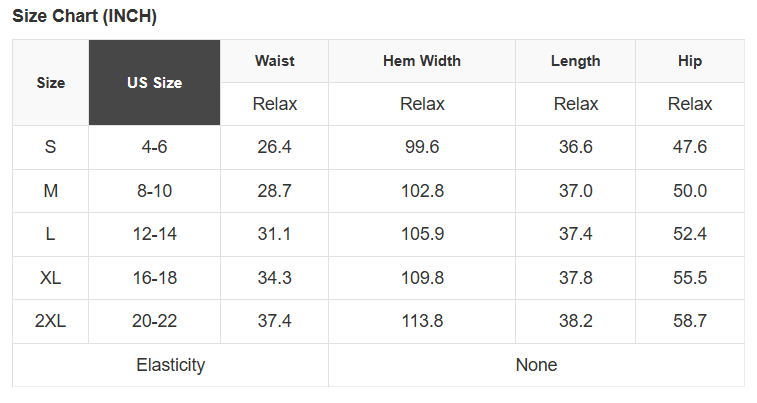Screen dimensions: 757x403
Task: Select the dark US Size header cell
Action: click(x=154, y=83)
